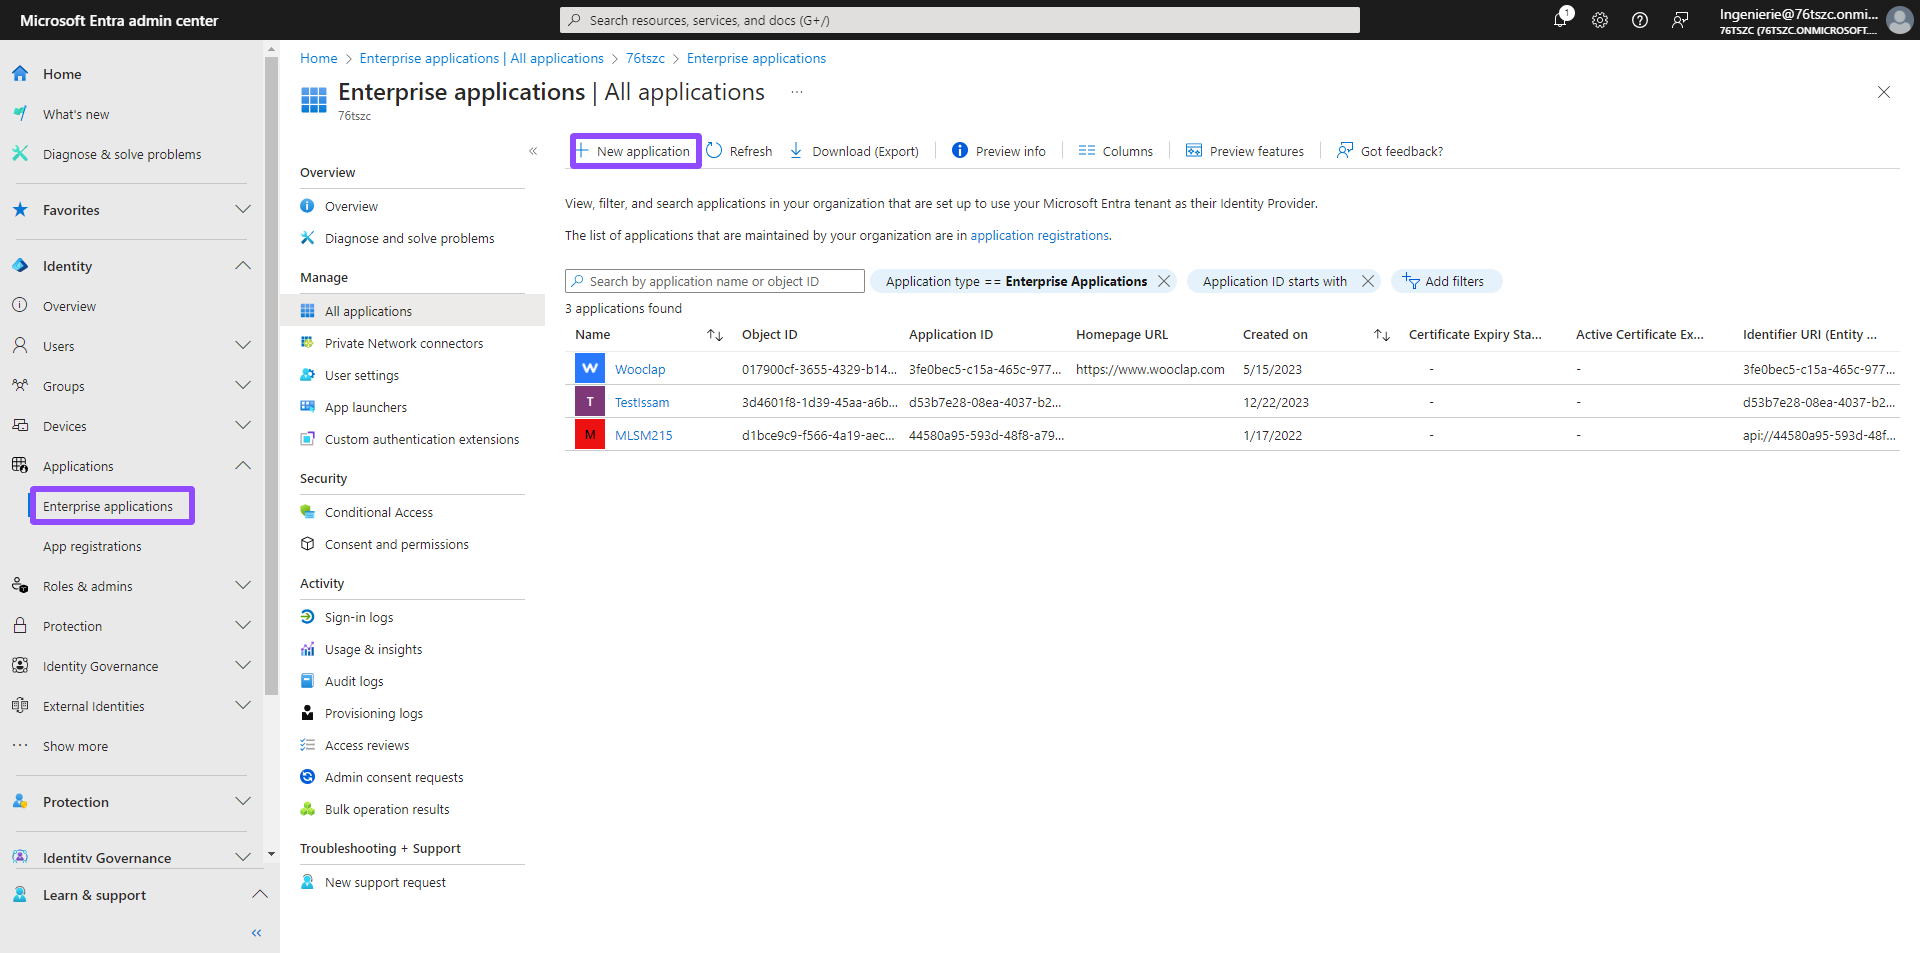The height and width of the screenshot is (953, 1920).
Task: Expand the Favorites chevron
Action: coord(243,210)
